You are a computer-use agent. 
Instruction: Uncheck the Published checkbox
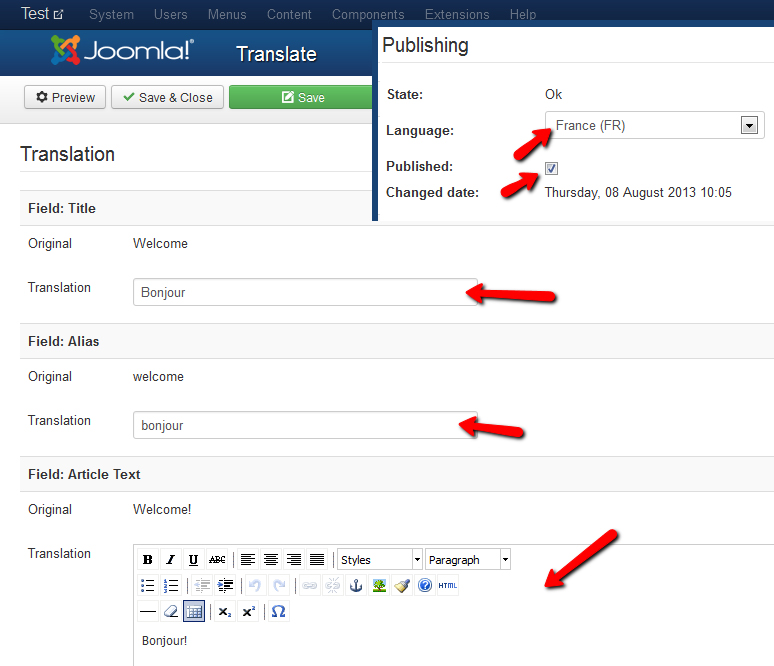click(551, 168)
